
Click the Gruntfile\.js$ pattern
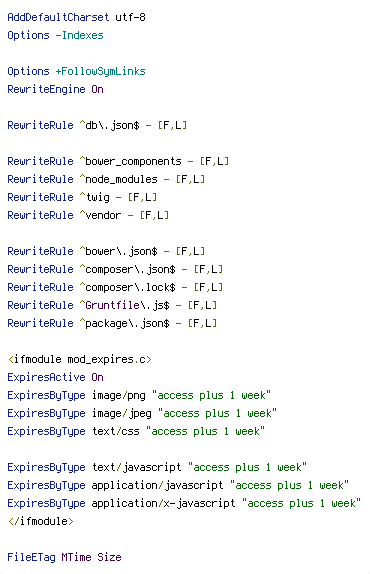[124, 305]
